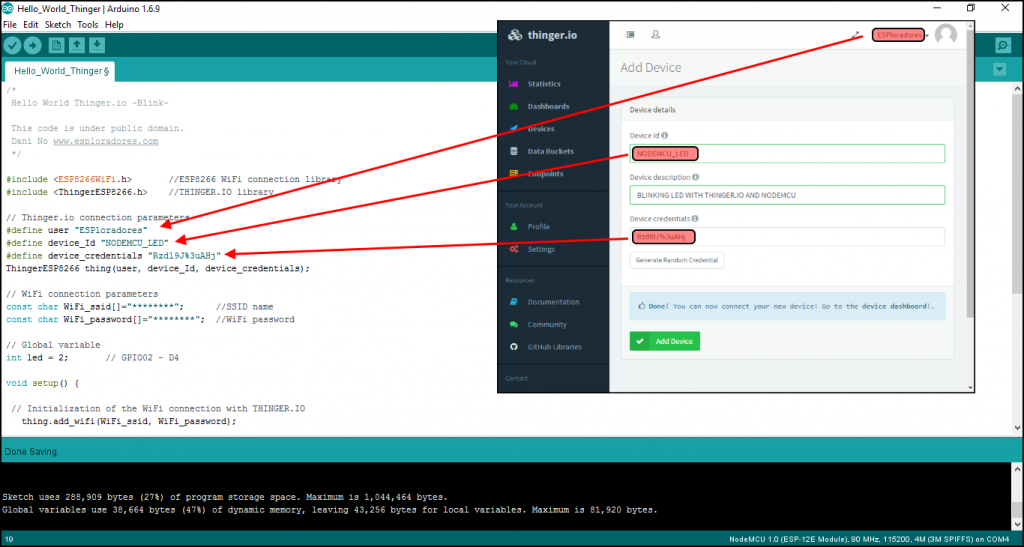Click the Arduino code editor vertical scrollbar
The image size is (1024, 547).
pos(1017,196)
